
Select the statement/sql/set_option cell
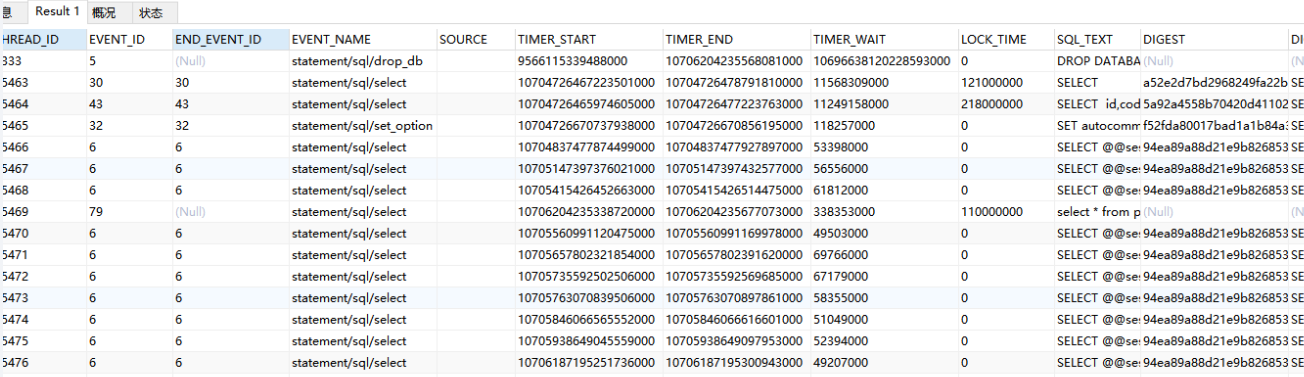point(361,126)
